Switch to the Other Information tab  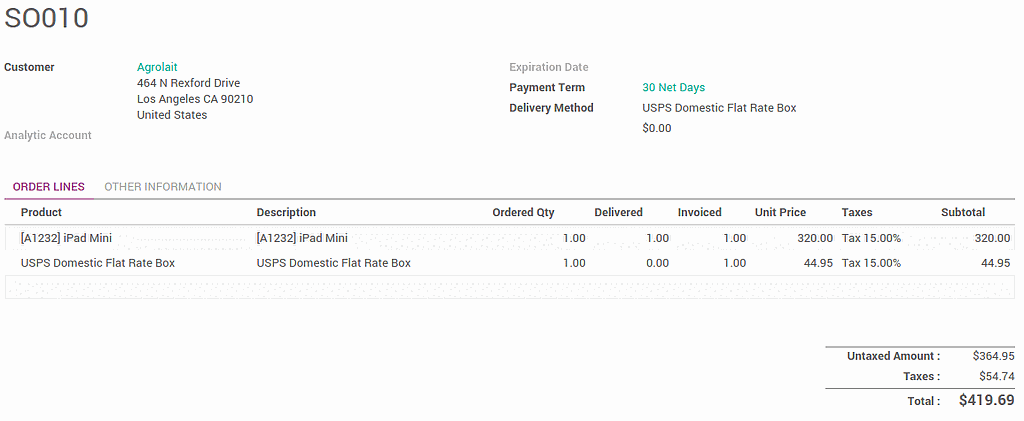pos(163,187)
